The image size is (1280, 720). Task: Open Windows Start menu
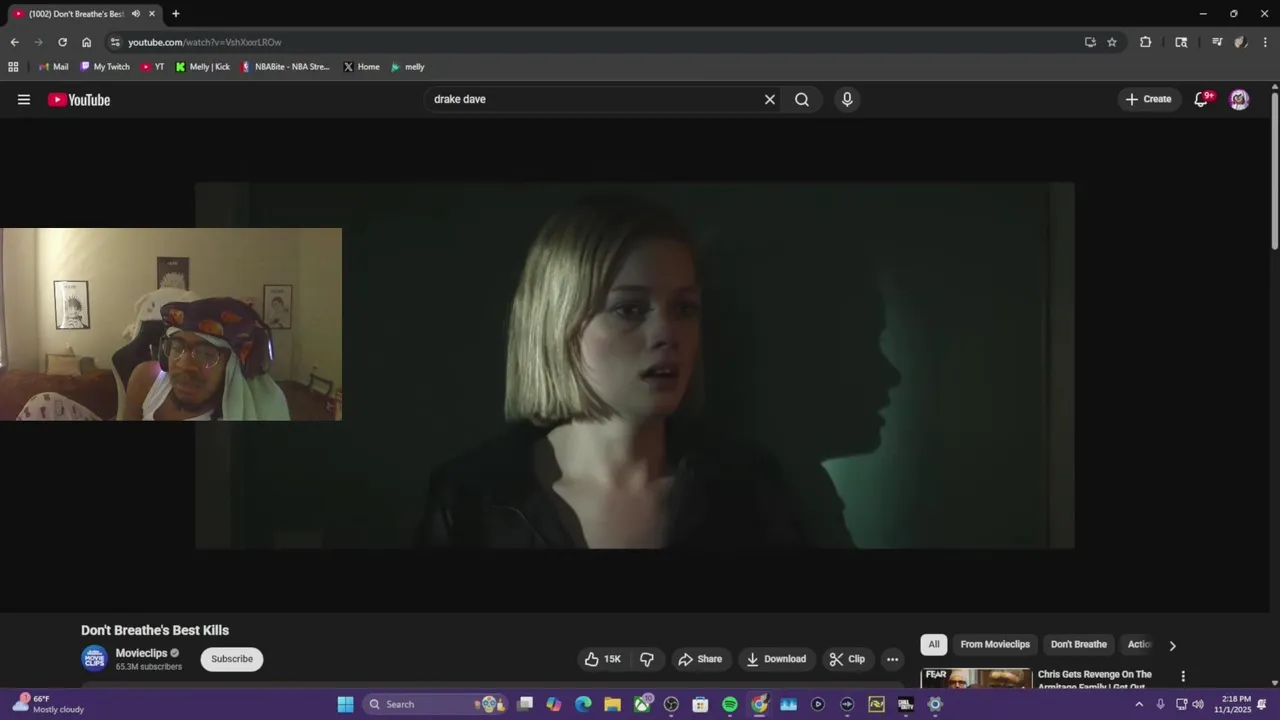345,704
